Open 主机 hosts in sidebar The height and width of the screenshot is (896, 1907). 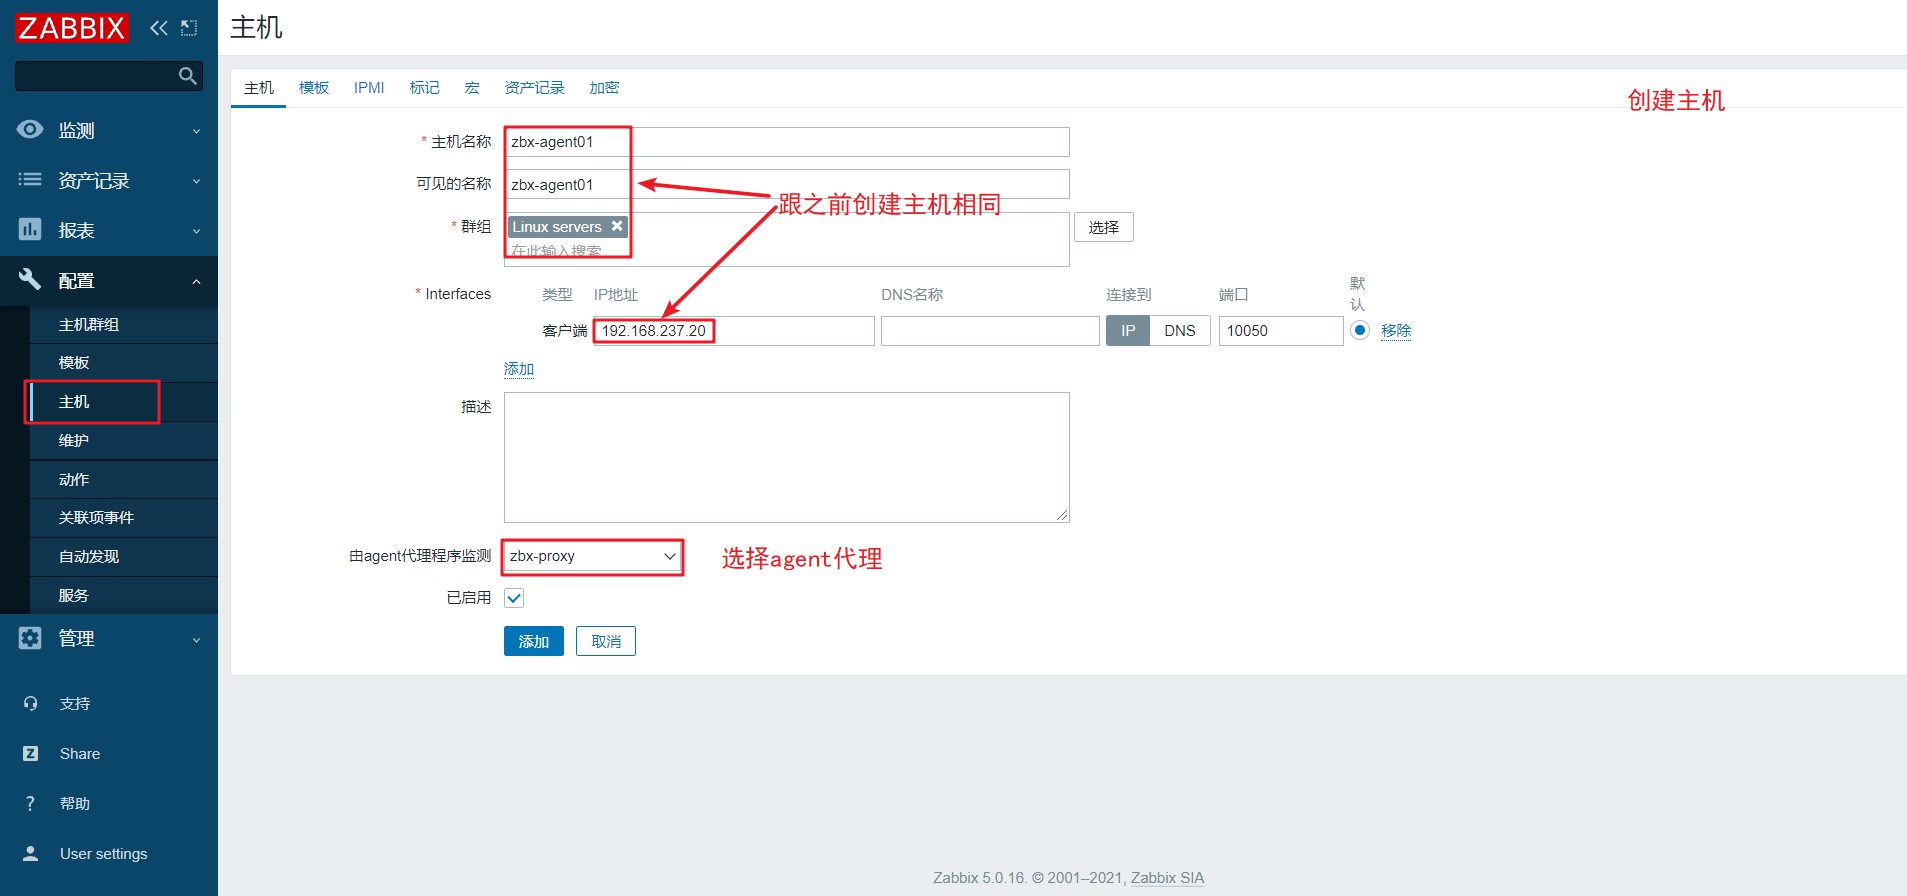[x=124, y=402]
